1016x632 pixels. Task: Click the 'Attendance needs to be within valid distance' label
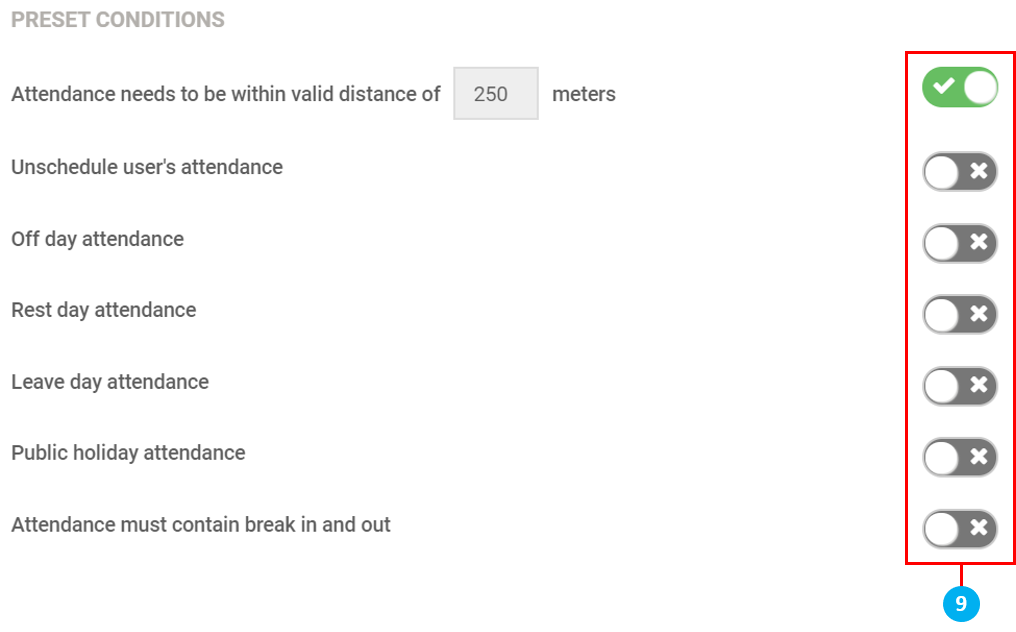coord(226,94)
